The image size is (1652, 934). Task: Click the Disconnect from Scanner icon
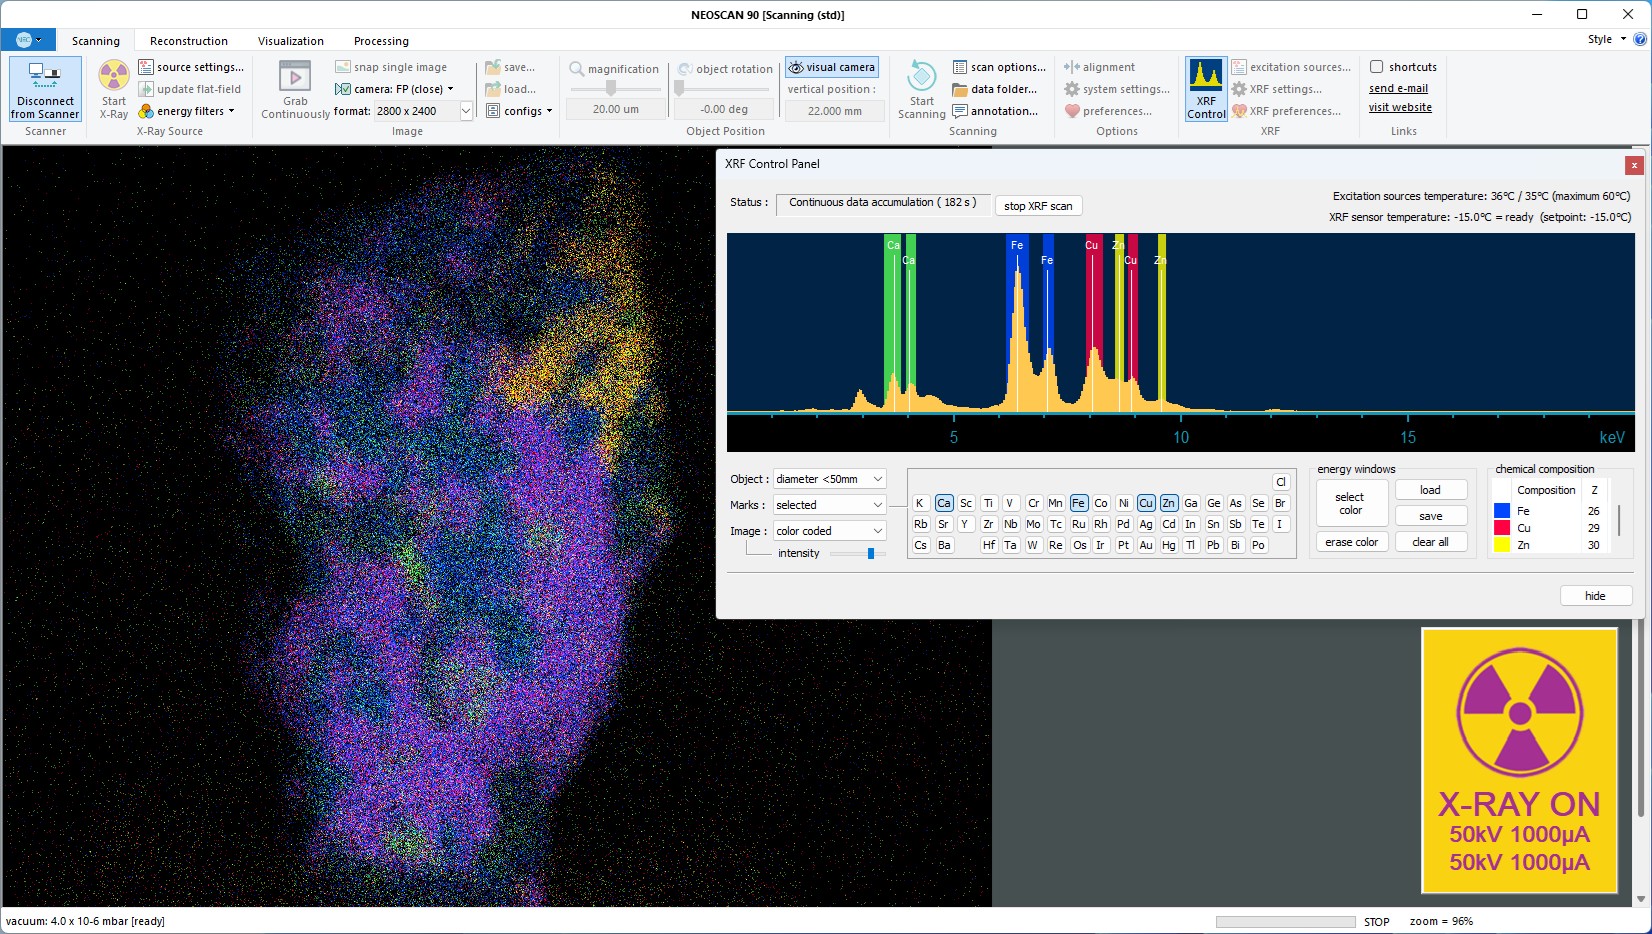click(x=45, y=76)
